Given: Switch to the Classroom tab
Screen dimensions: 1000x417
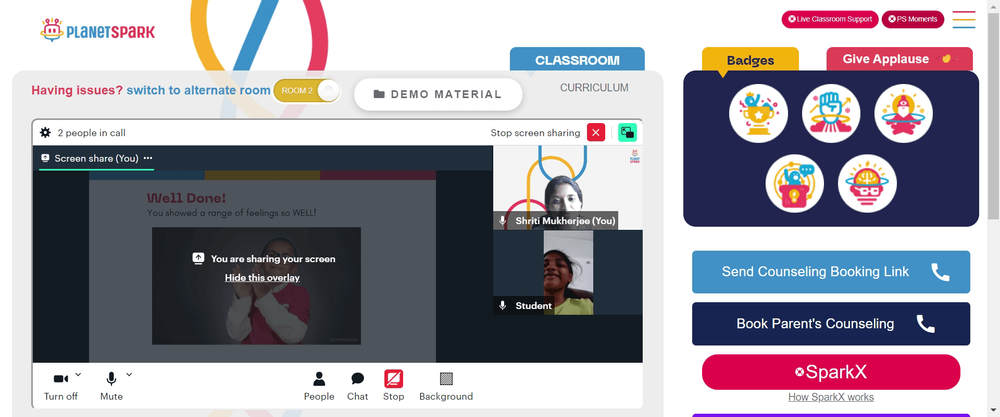Looking at the screenshot, I should (577, 60).
